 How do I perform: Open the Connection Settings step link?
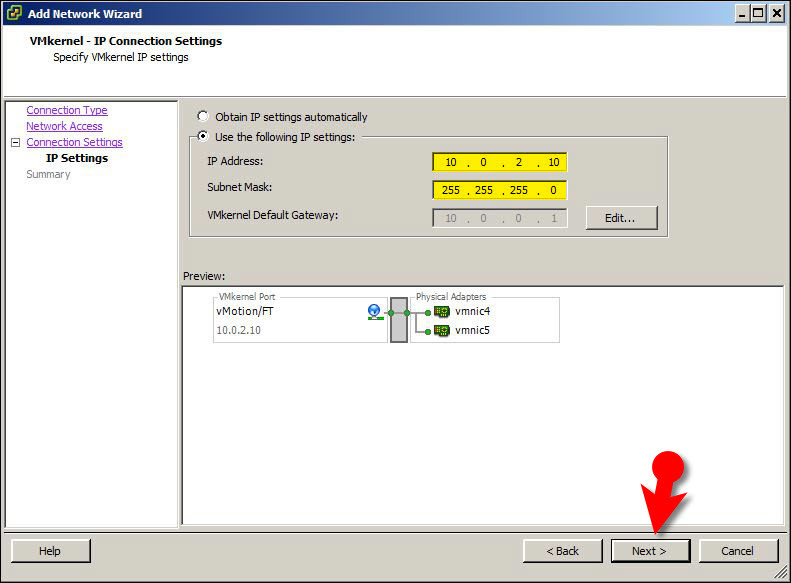pos(74,142)
